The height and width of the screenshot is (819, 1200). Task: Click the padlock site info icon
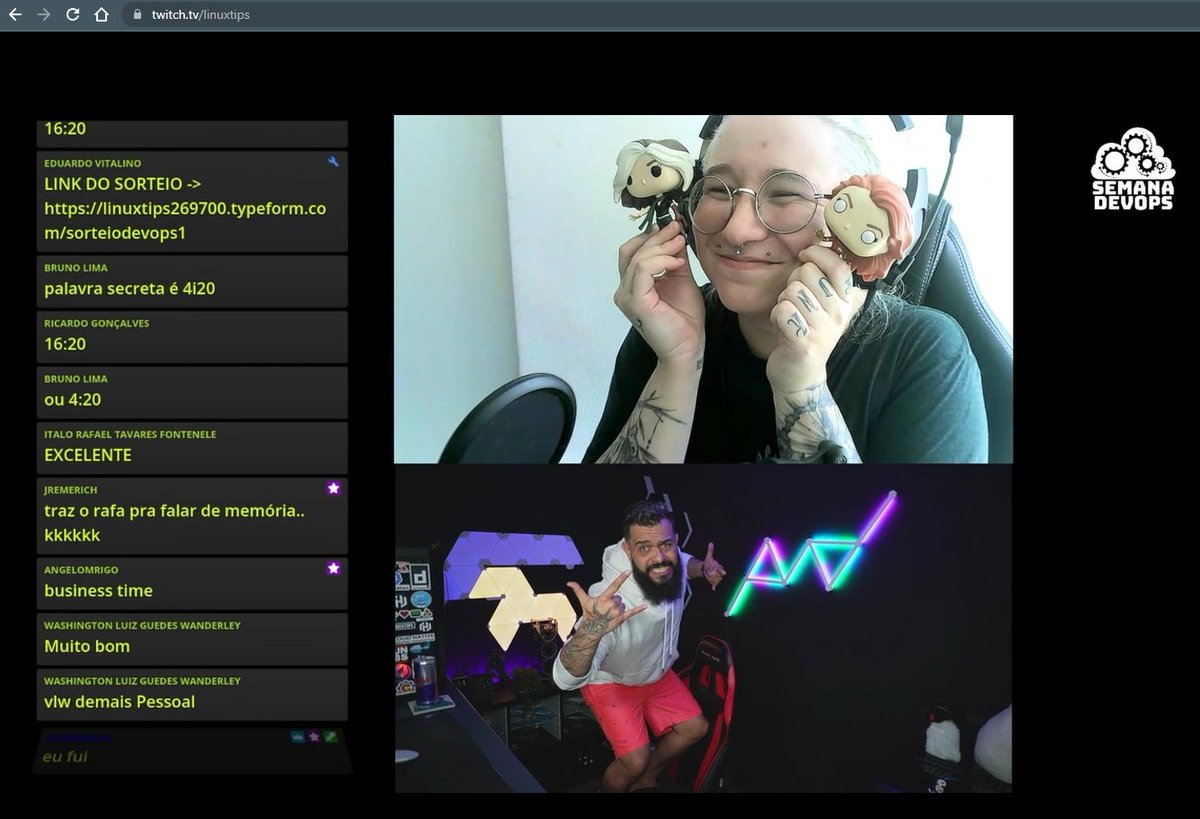[138, 15]
